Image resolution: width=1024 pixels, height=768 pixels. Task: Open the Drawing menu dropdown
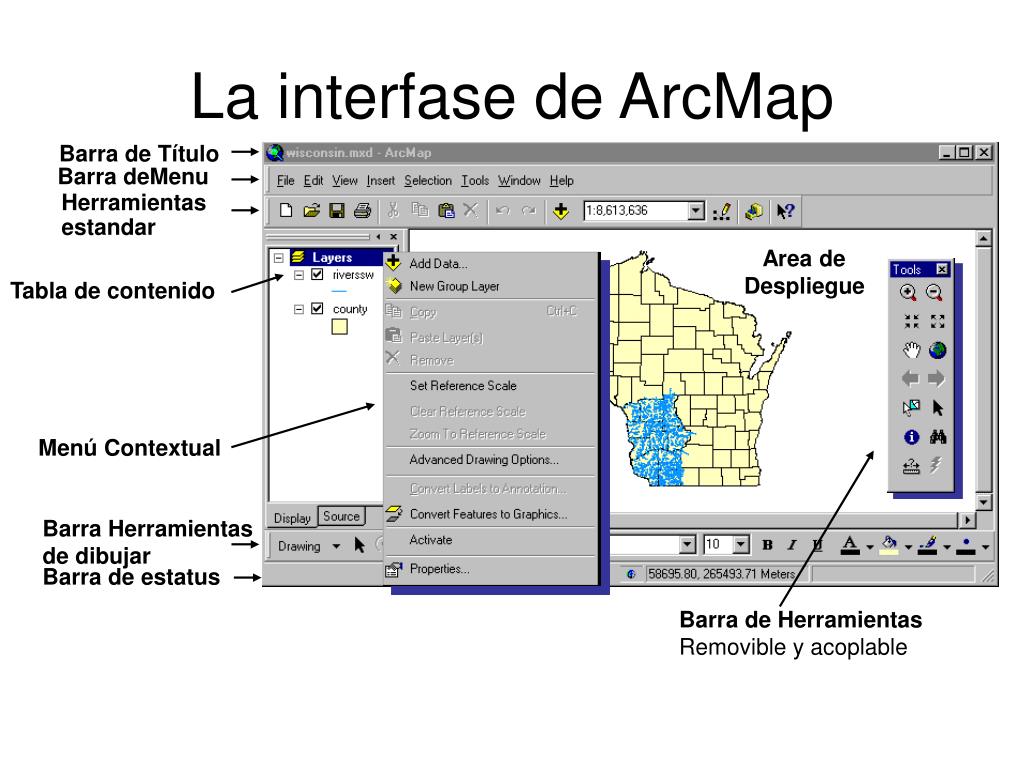click(x=336, y=546)
